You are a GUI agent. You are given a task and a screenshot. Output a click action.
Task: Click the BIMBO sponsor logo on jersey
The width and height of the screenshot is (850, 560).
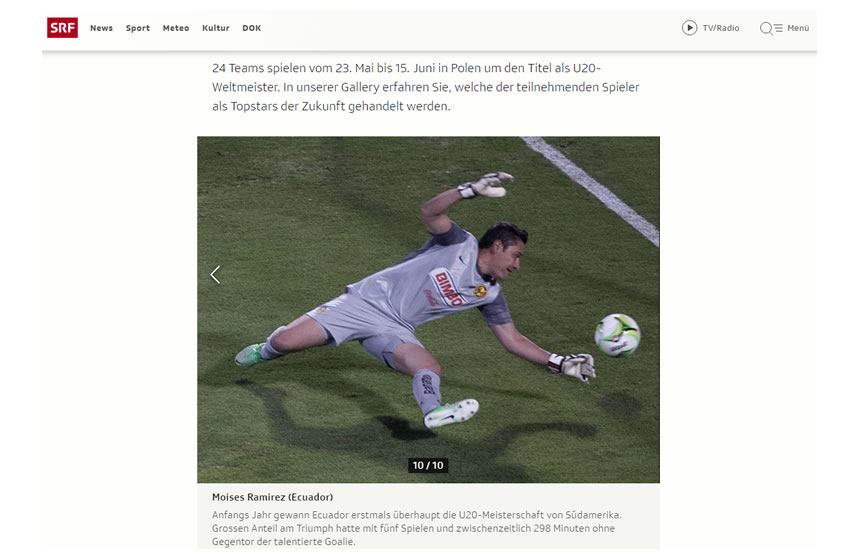point(449,288)
